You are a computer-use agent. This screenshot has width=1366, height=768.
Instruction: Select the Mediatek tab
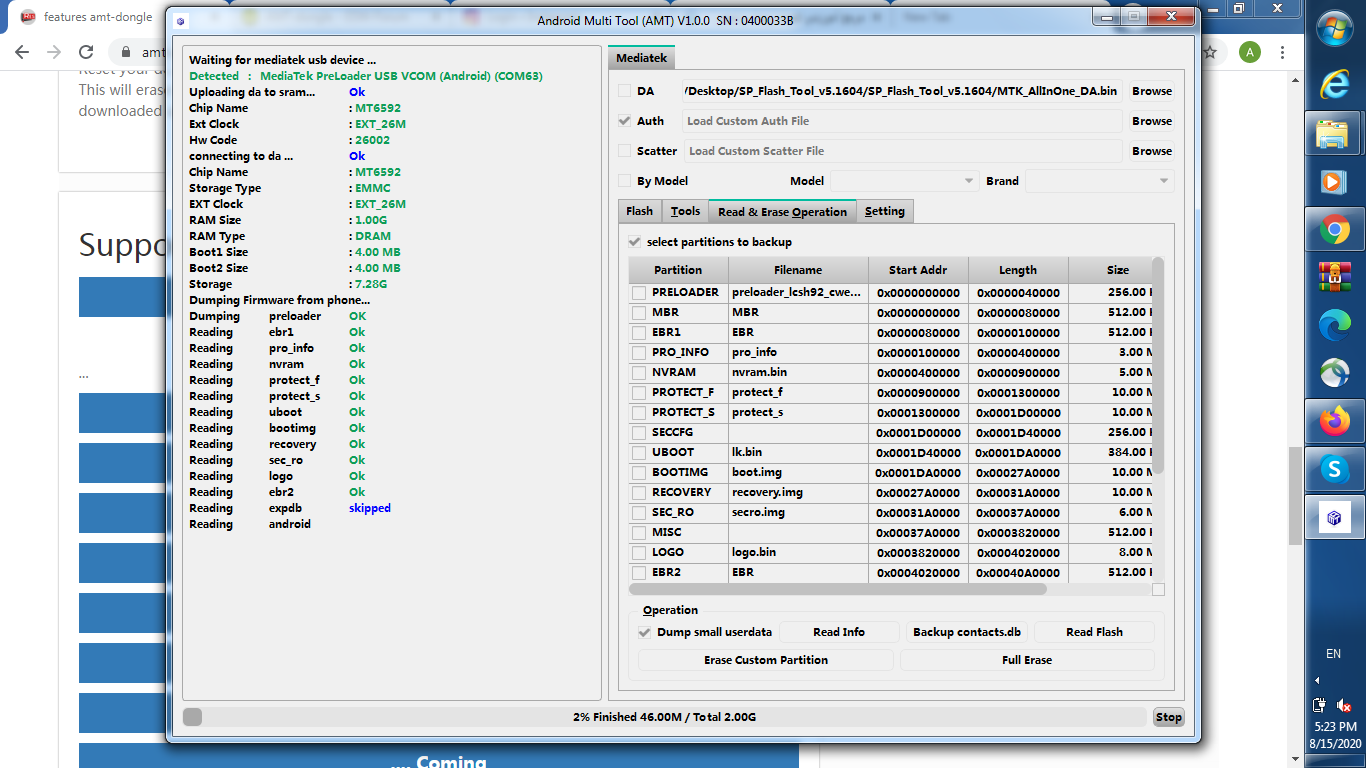tap(641, 59)
